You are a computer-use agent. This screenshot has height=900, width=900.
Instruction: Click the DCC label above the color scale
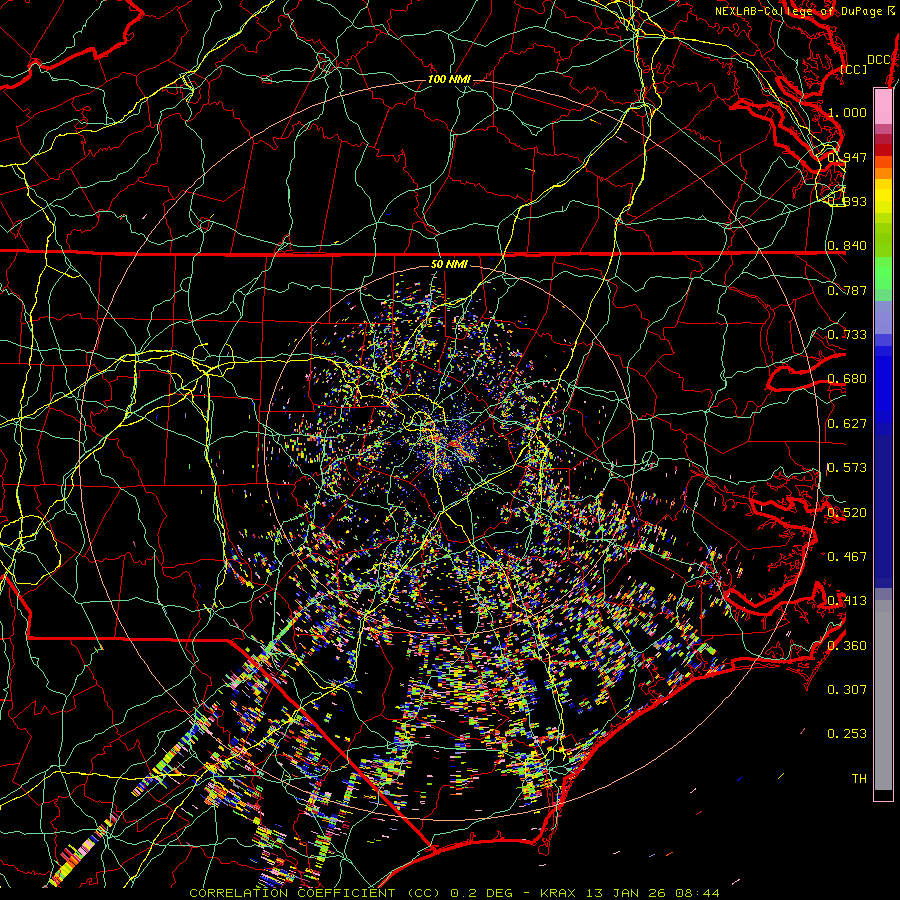(x=879, y=60)
